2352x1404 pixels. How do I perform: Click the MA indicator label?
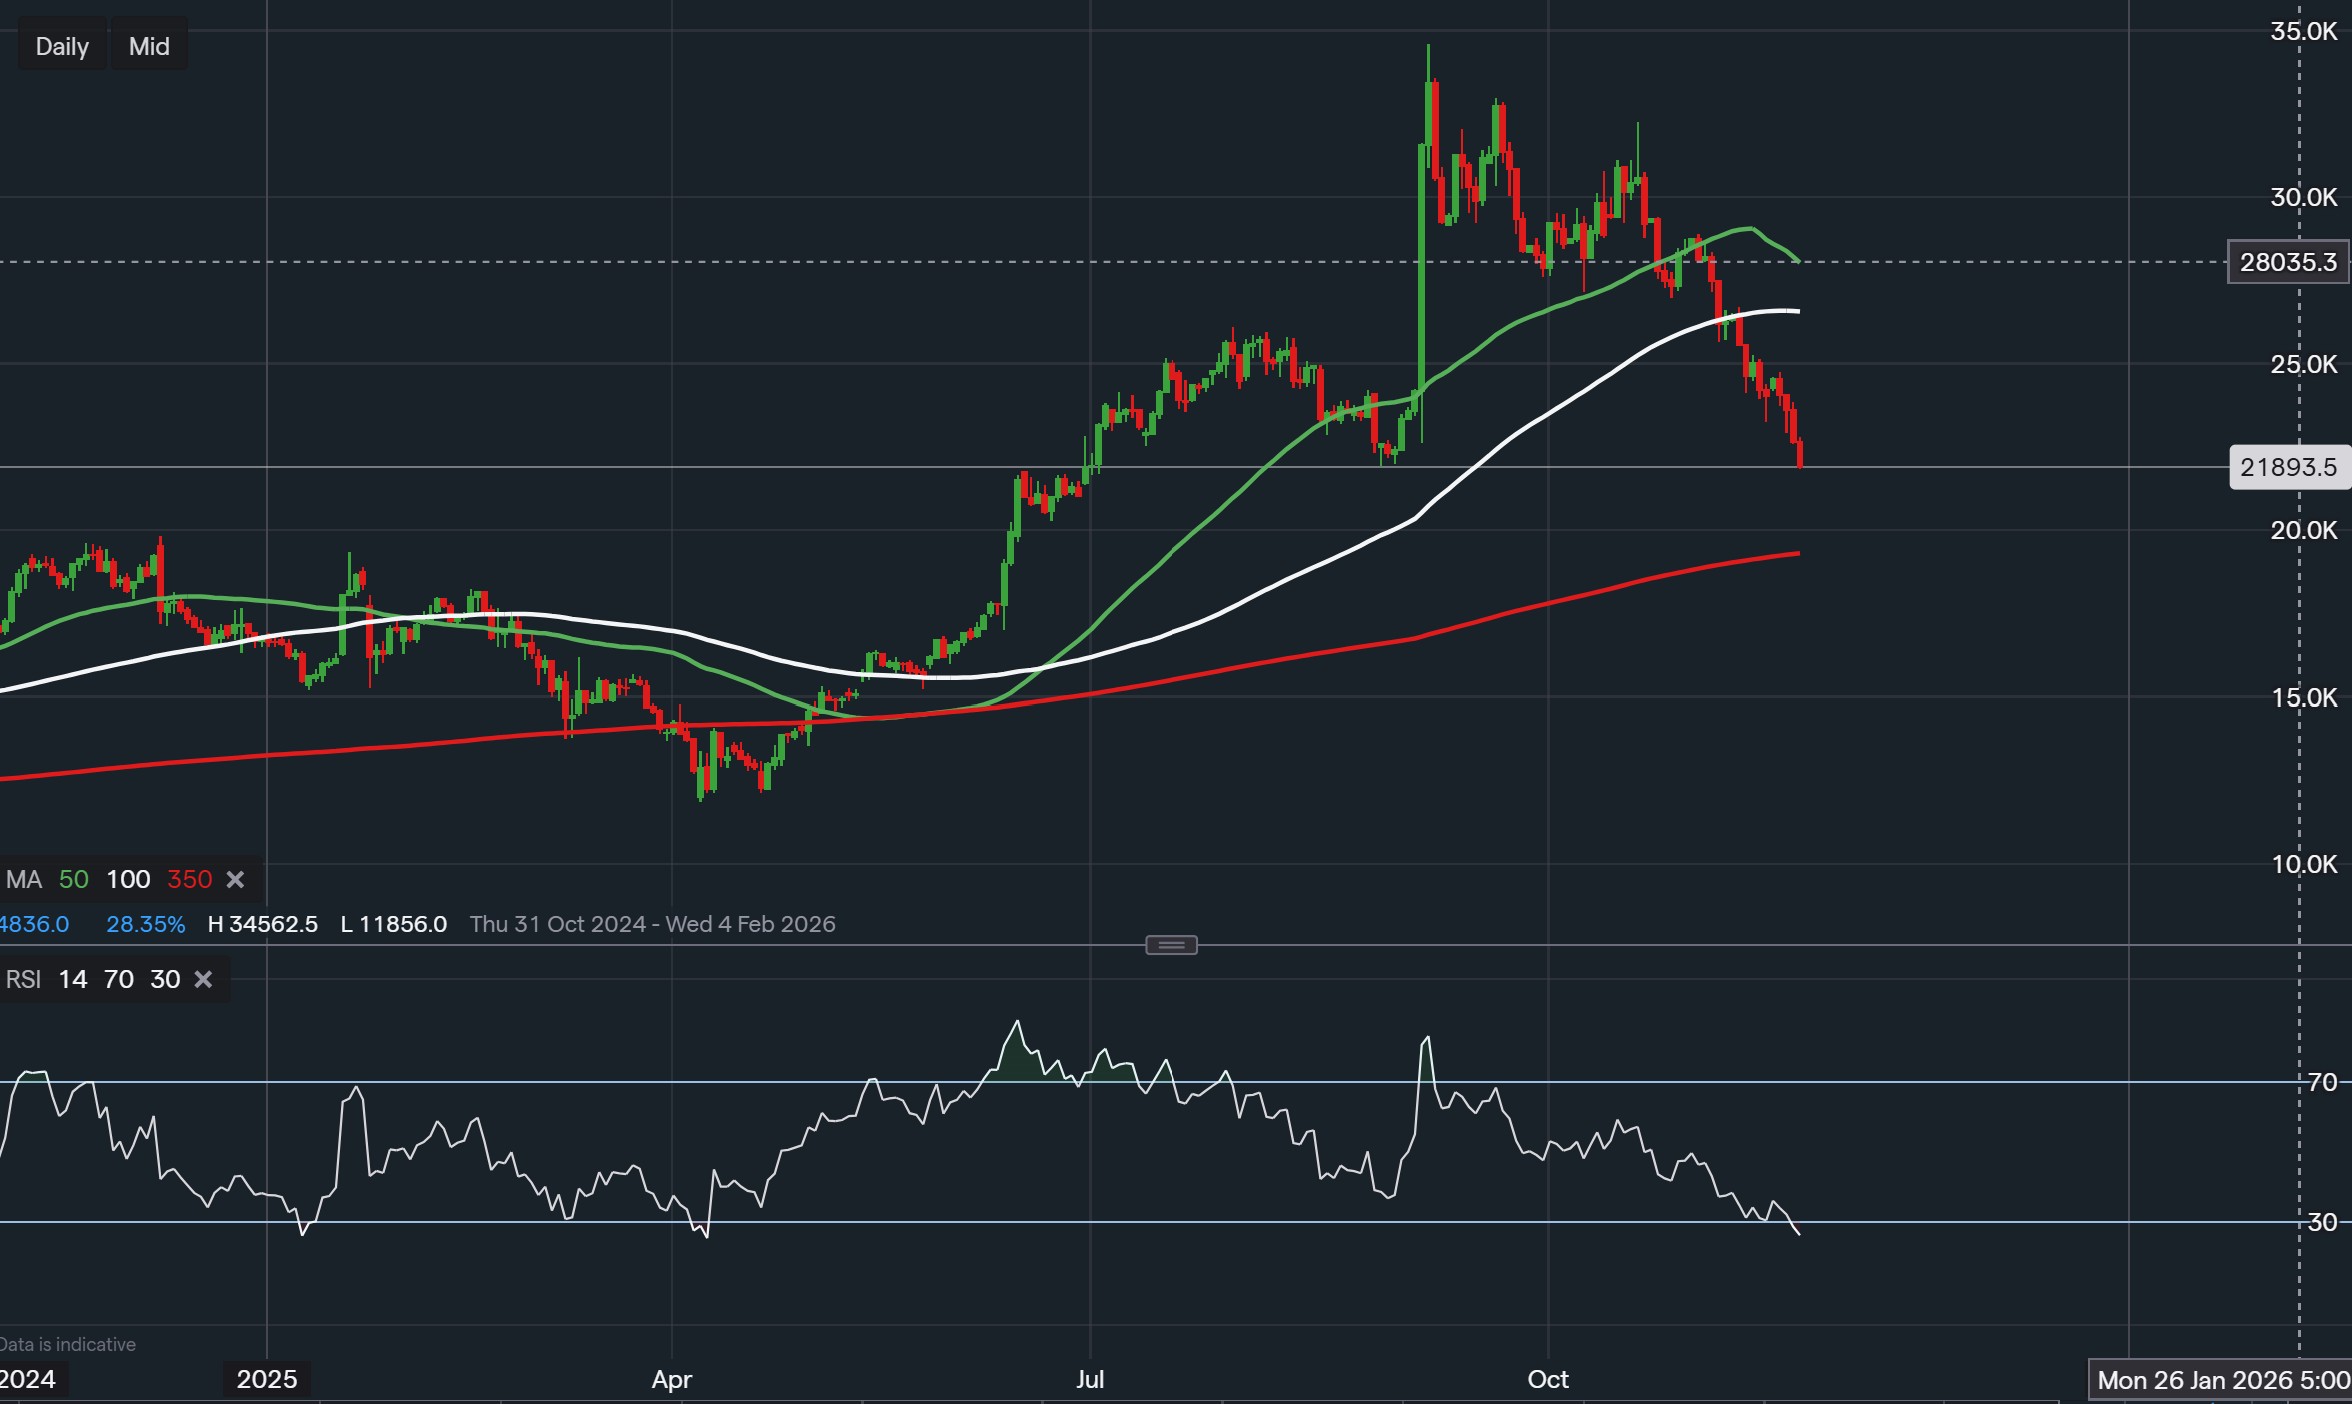click(x=24, y=880)
